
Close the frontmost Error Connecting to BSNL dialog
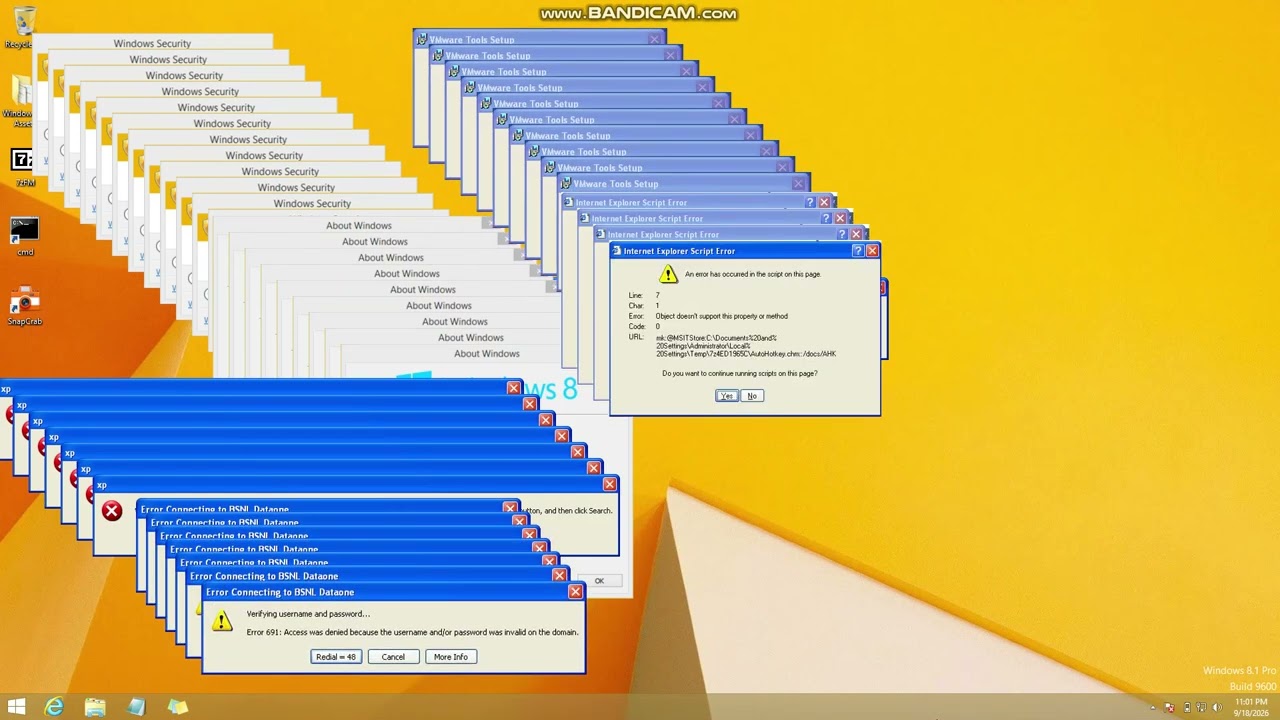(575, 592)
